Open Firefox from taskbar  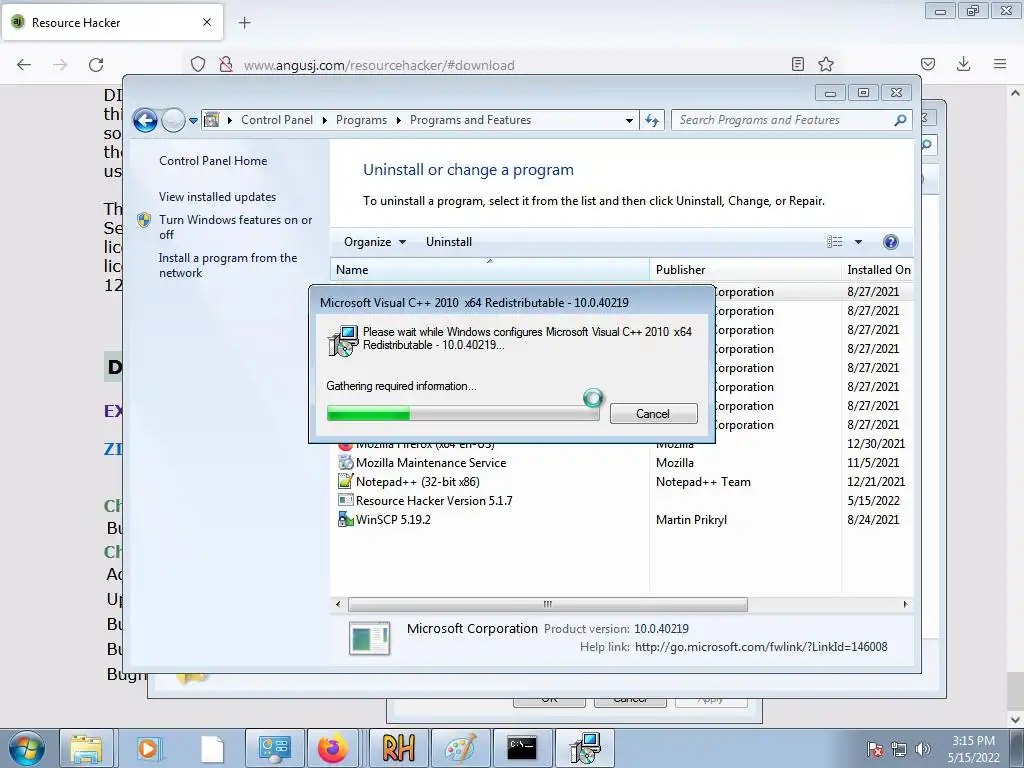click(333, 748)
